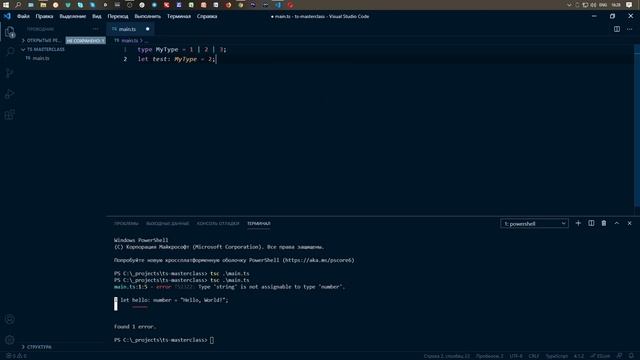Switch to the Выходные данные panel tab
Screen dimensions: 640x360
(167, 223)
